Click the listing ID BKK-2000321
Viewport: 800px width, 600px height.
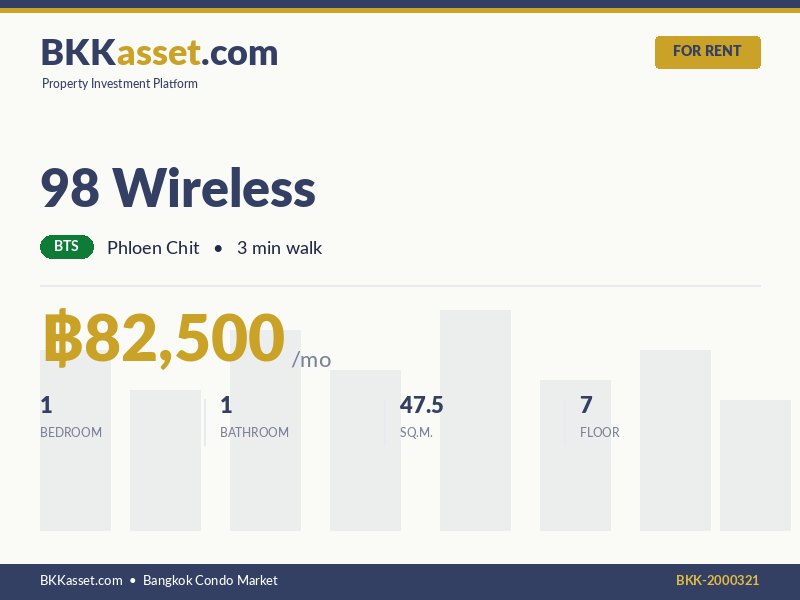pos(717,580)
